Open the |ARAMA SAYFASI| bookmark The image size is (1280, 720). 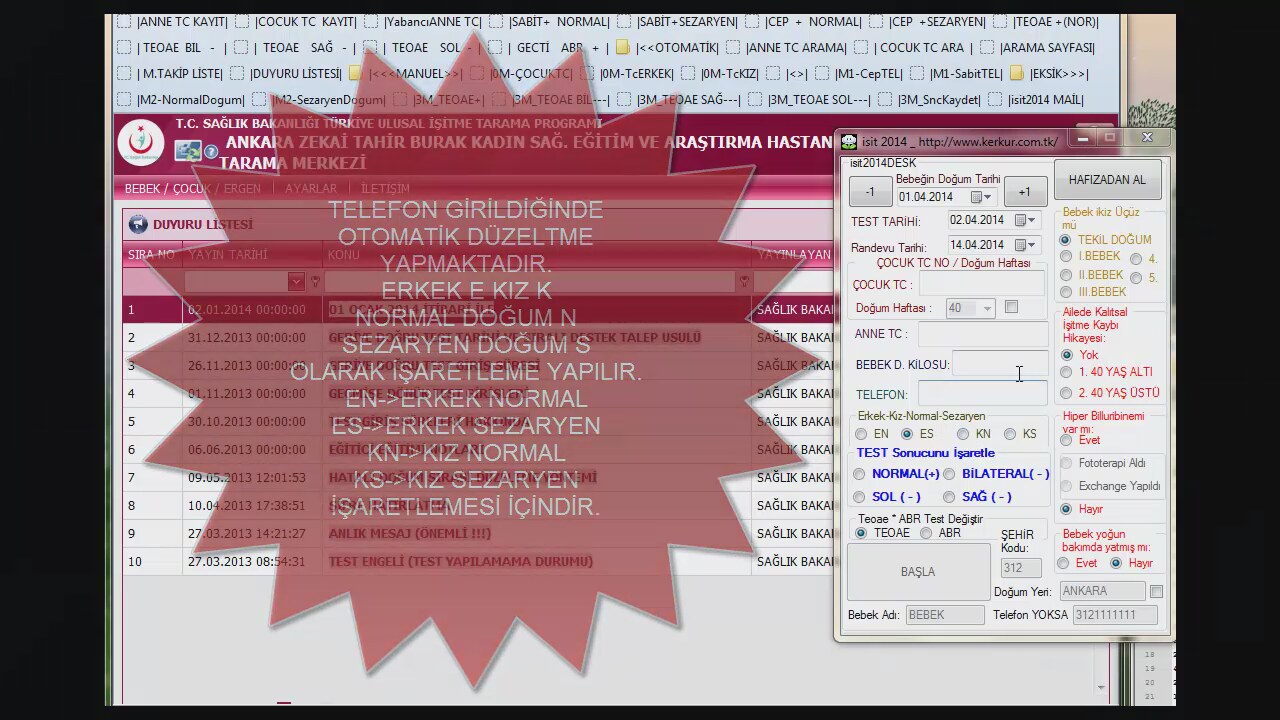tap(1037, 48)
